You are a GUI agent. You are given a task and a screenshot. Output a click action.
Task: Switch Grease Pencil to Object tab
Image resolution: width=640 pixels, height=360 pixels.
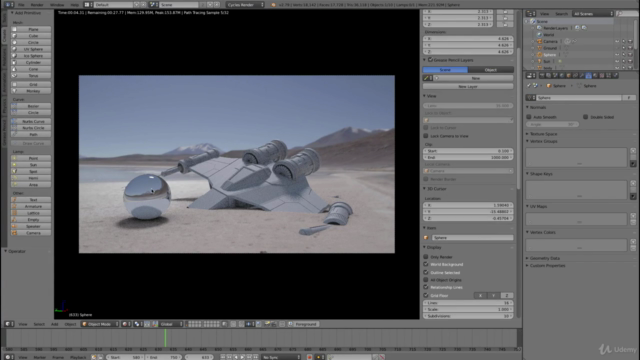click(491, 70)
